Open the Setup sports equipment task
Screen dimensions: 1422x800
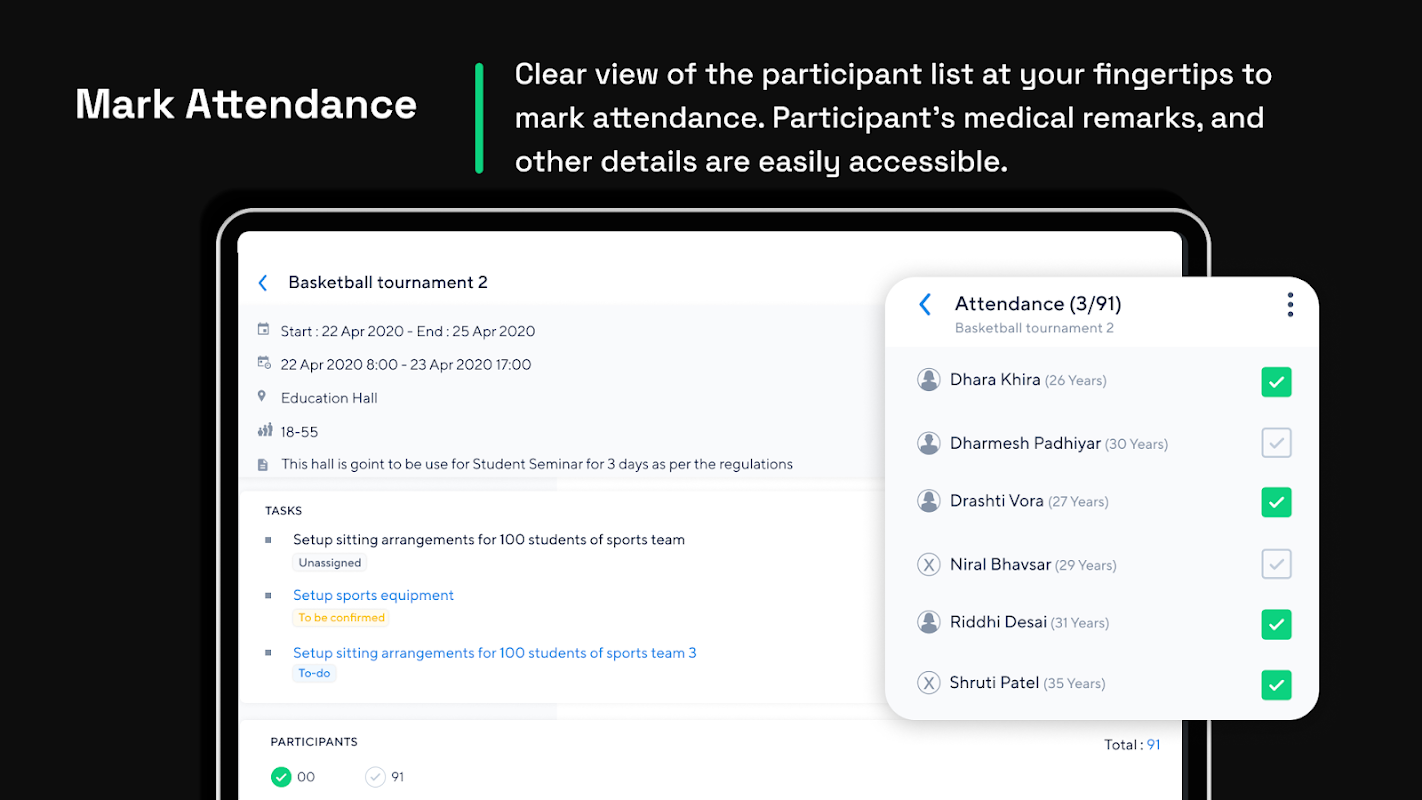point(373,595)
